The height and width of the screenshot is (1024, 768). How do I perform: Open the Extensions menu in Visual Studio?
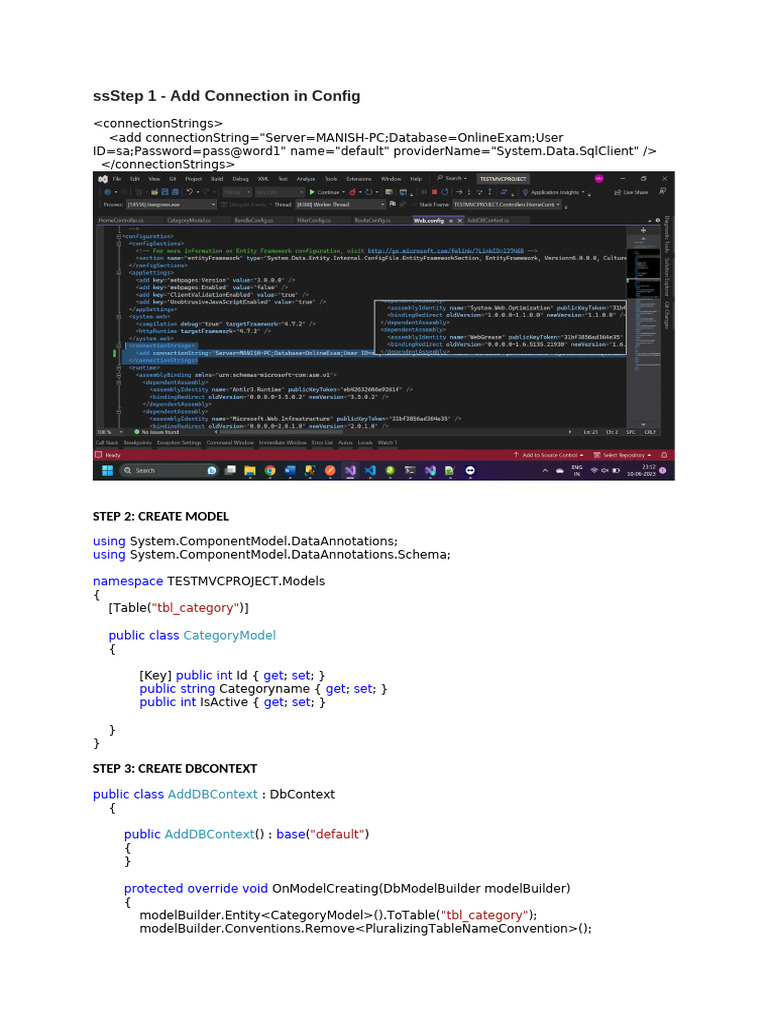pos(359,178)
